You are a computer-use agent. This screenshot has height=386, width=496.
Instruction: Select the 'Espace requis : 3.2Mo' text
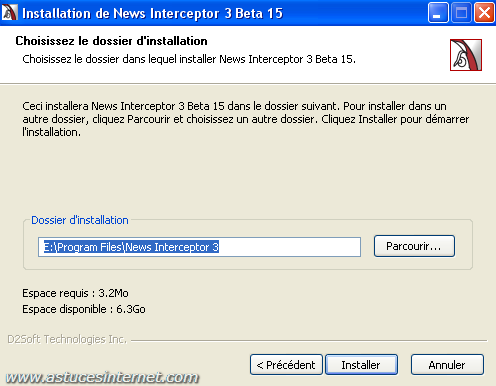tap(75, 293)
